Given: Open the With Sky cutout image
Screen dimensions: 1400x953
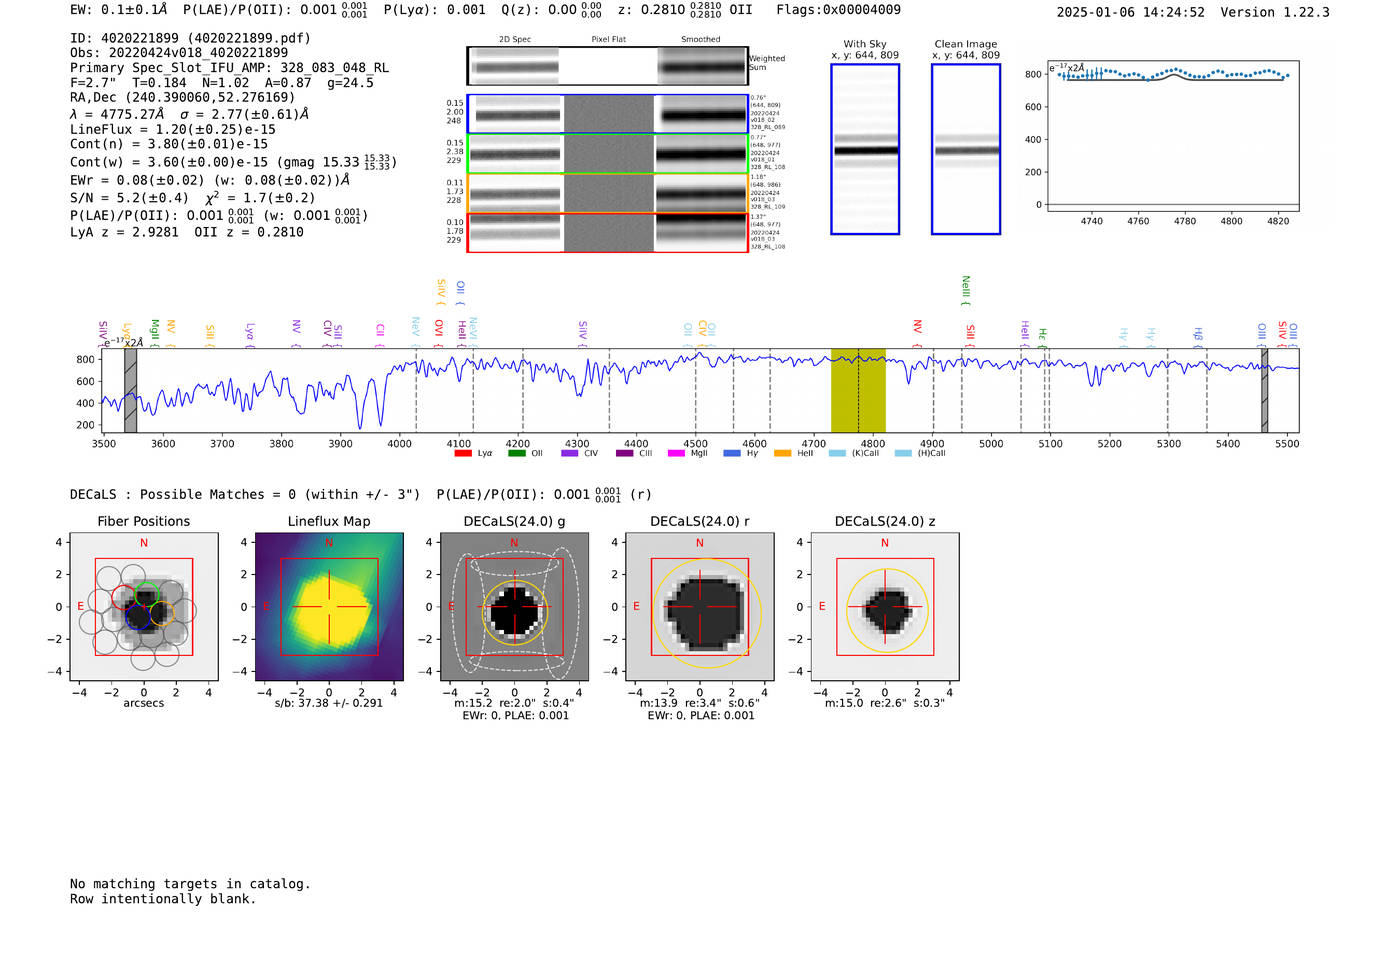Looking at the screenshot, I should 865,149.
